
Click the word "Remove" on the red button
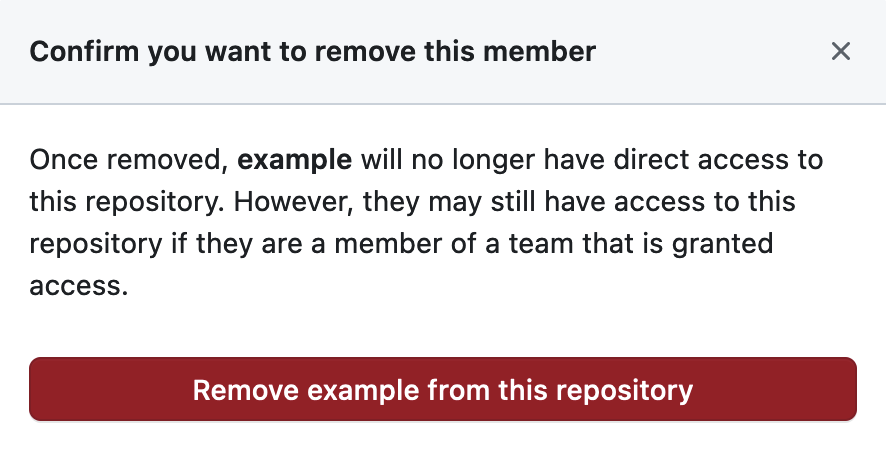(x=246, y=390)
